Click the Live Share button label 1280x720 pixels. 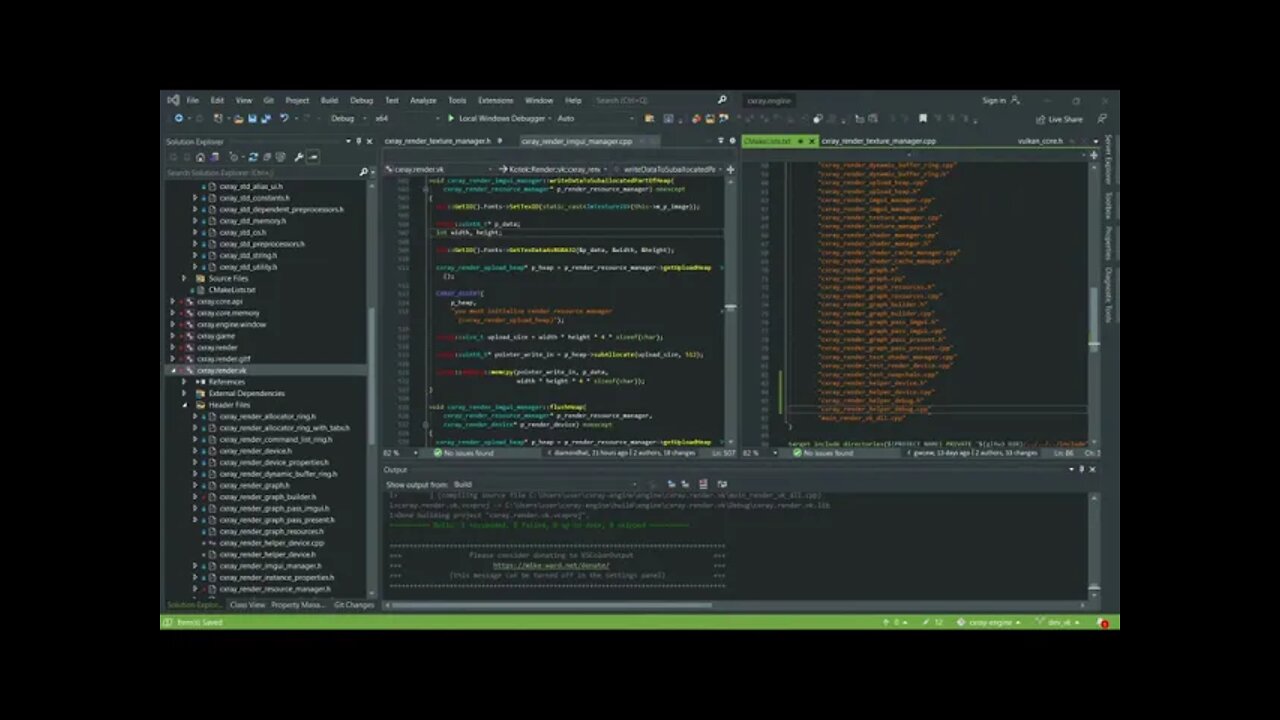point(1065,119)
